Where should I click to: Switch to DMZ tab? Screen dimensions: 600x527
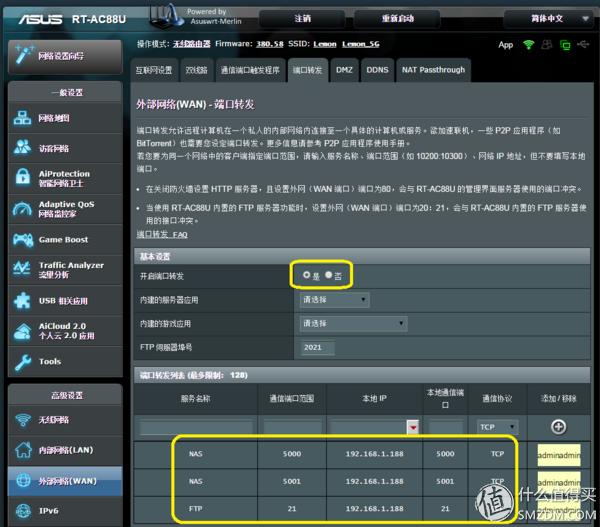click(x=344, y=70)
